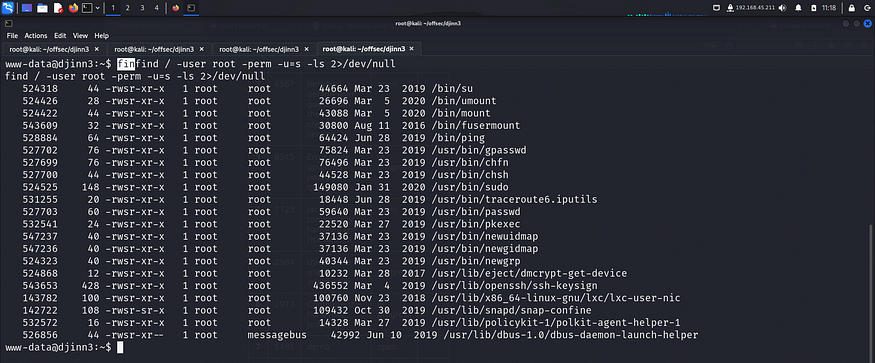Click the /bin/umount path text
The width and height of the screenshot is (875, 363).
click(x=464, y=101)
